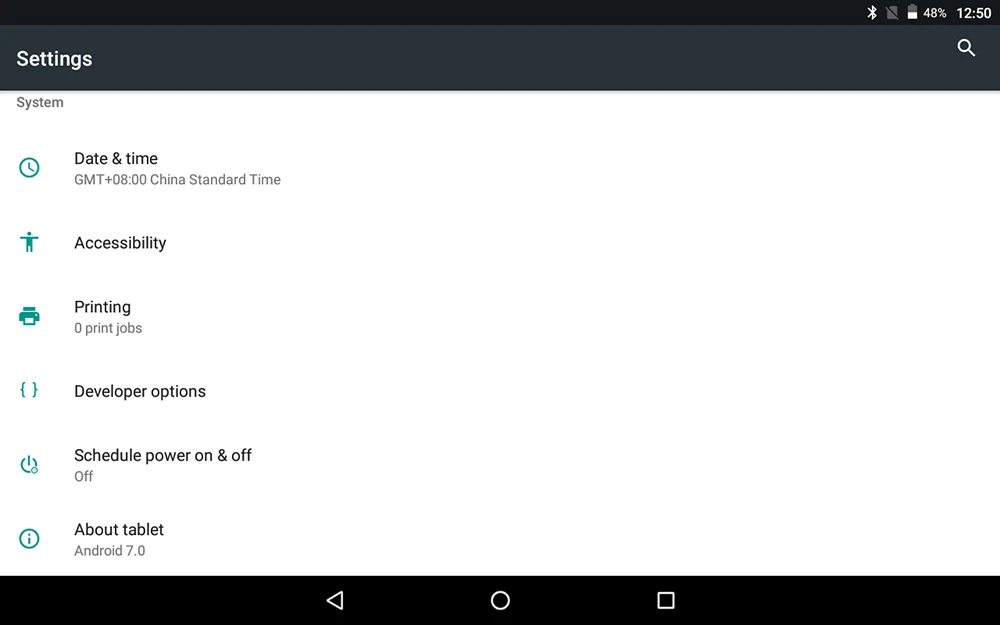Open Developer options entry
Image resolution: width=1000 pixels, height=625 pixels.
tap(500, 391)
